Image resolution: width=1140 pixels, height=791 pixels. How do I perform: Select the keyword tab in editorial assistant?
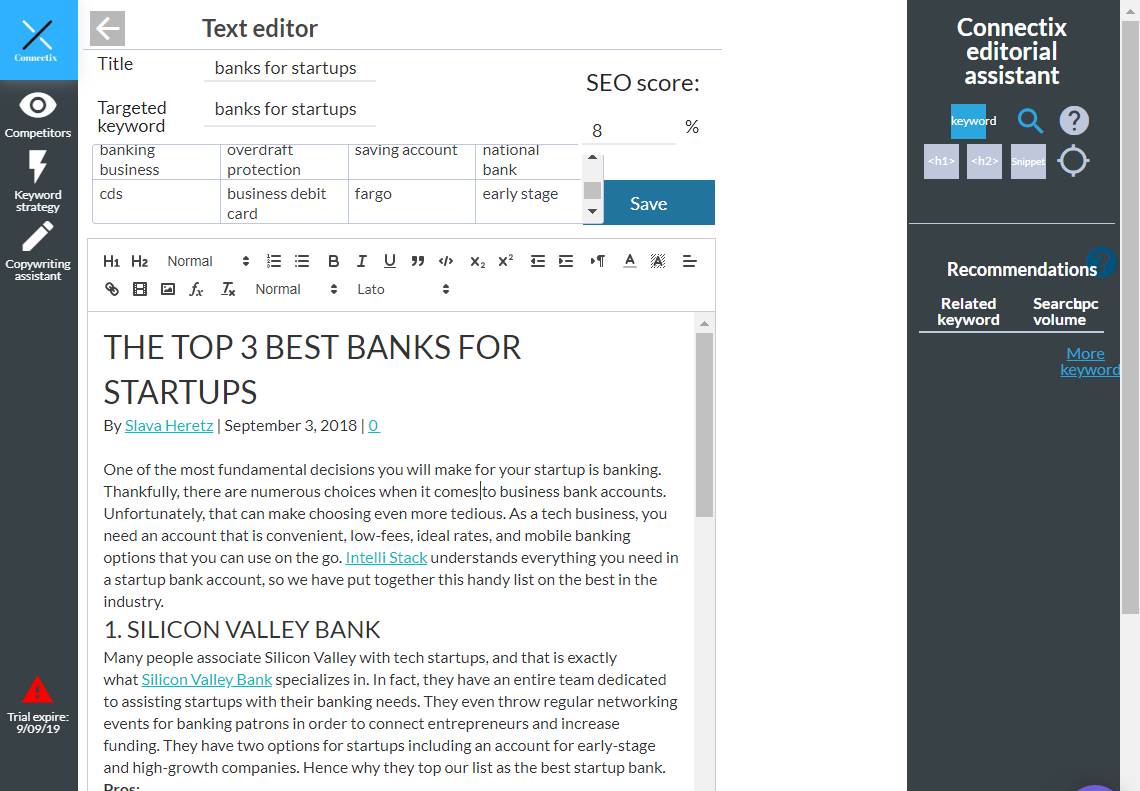pyautogui.click(x=968, y=121)
